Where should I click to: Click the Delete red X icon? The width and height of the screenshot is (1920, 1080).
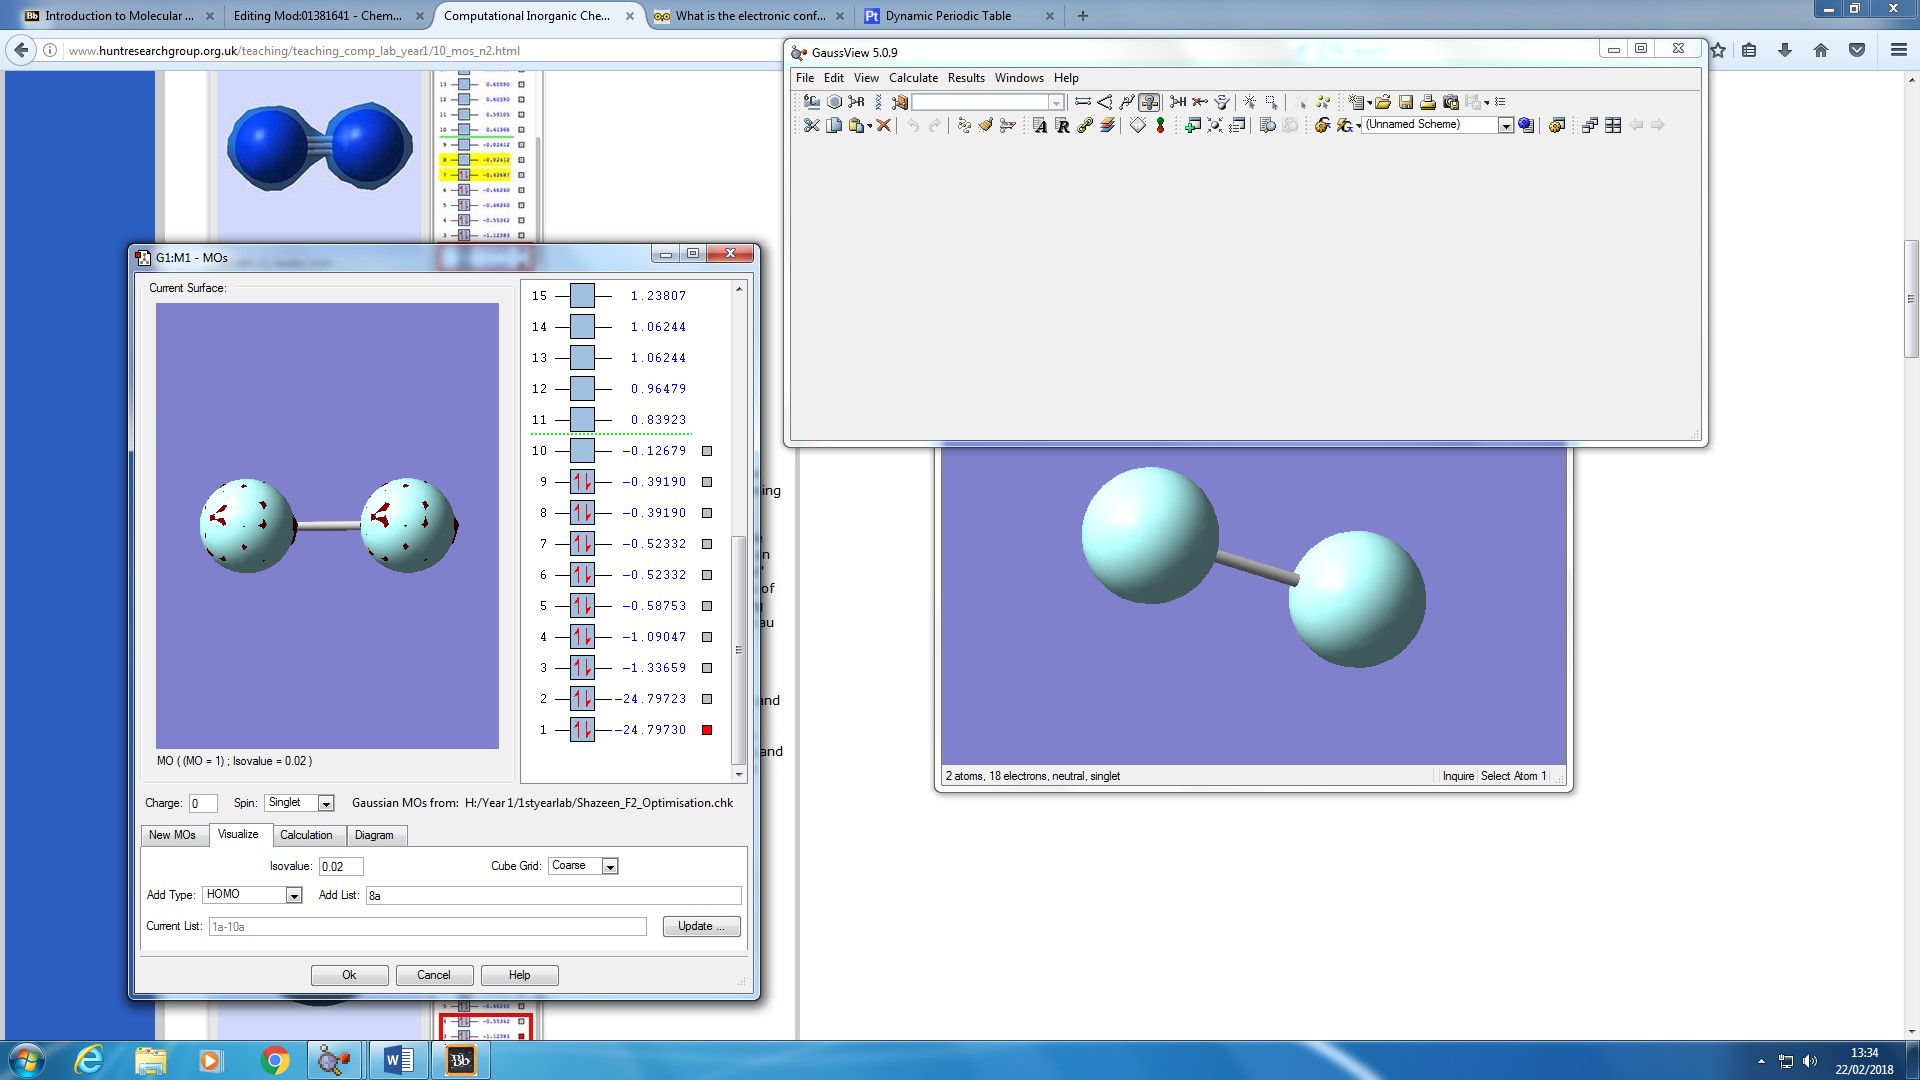[x=884, y=125]
